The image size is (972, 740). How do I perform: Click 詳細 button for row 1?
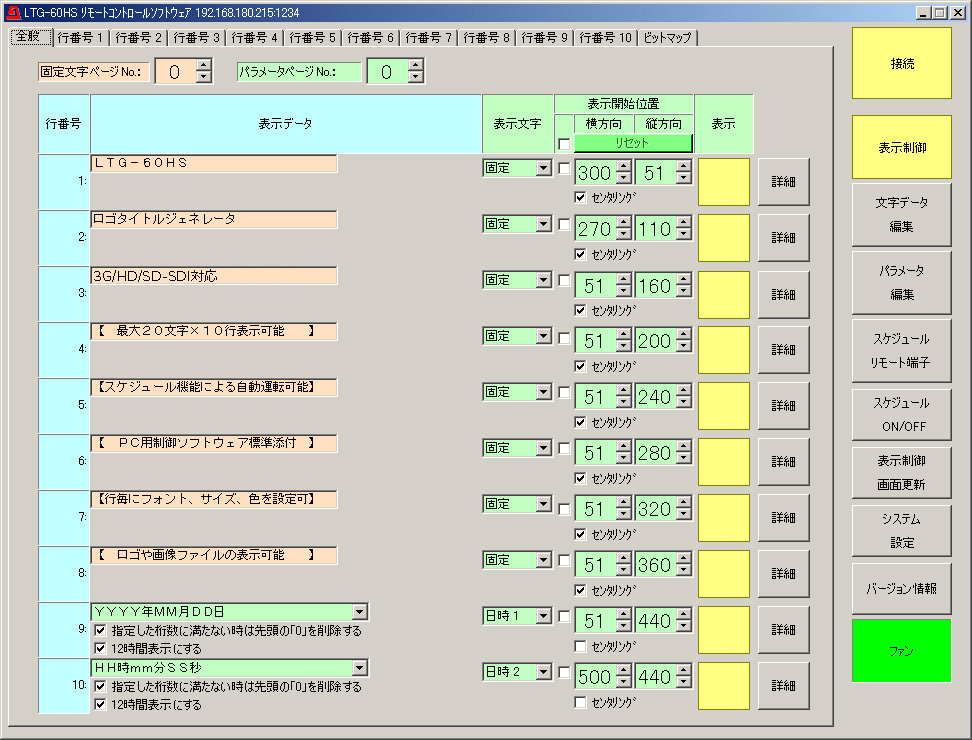783,181
